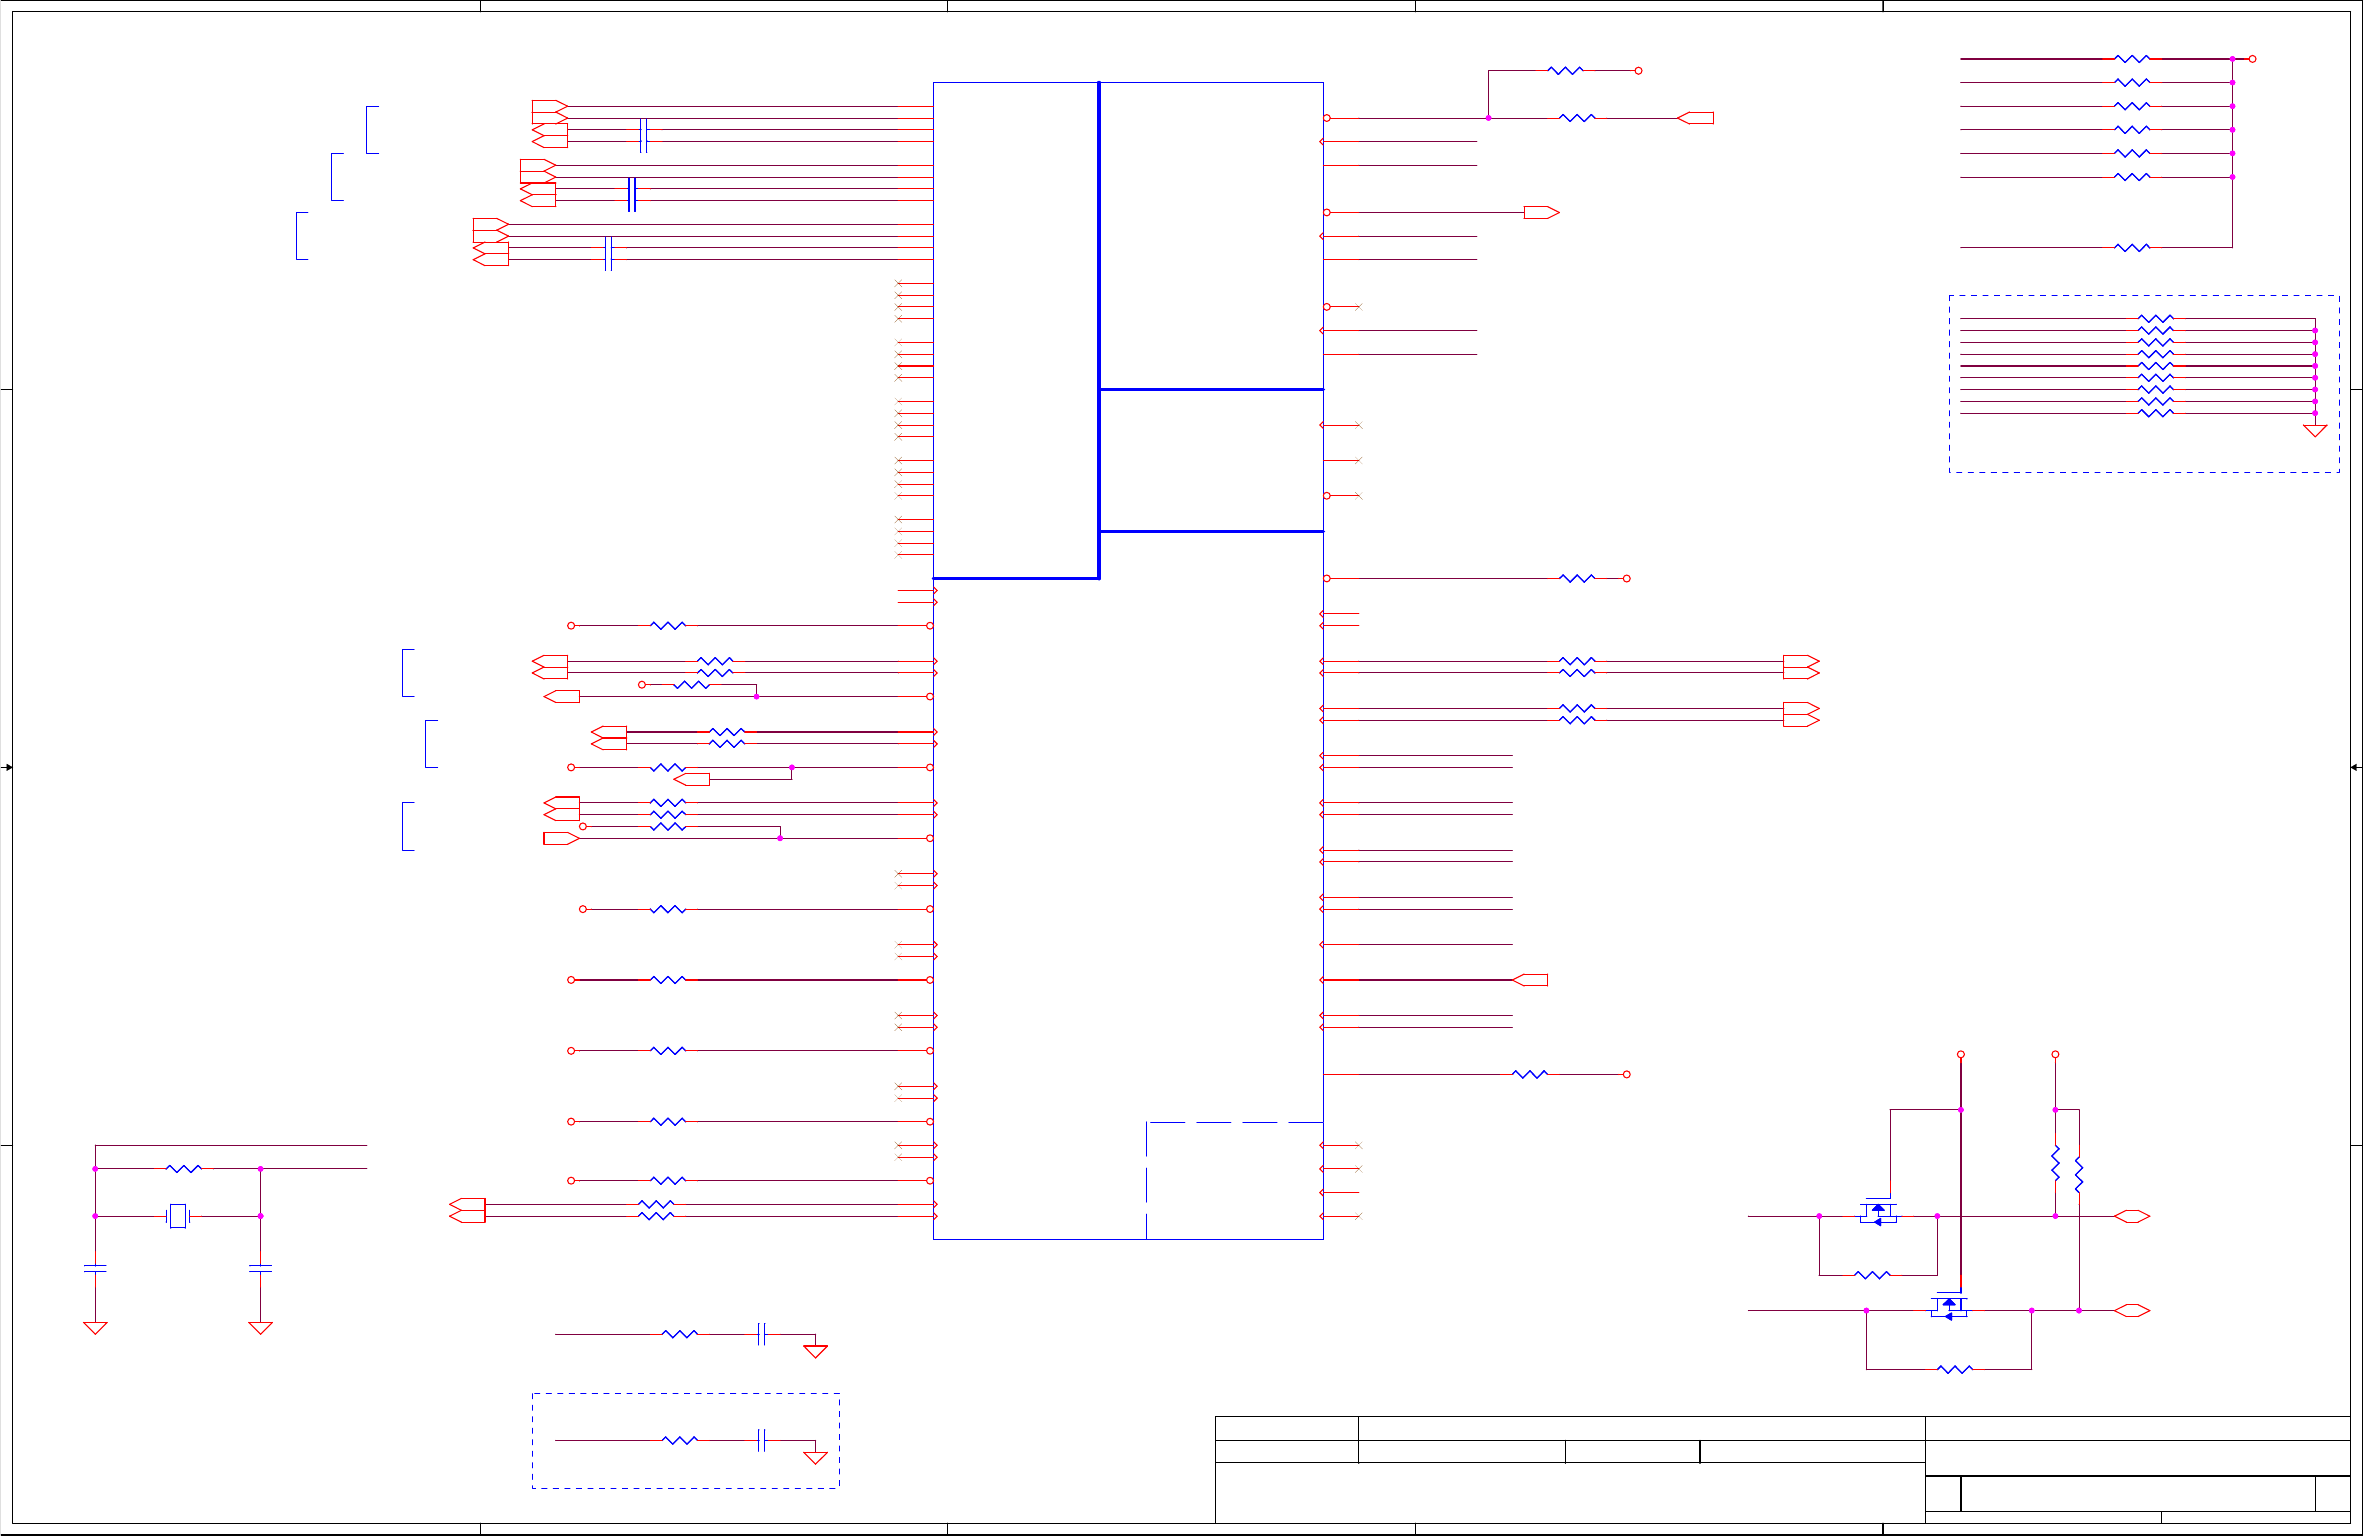Select the topmost resistor at upper right
Screen dimensions: 2364x1536
pyautogui.click(x=2132, y=59)
